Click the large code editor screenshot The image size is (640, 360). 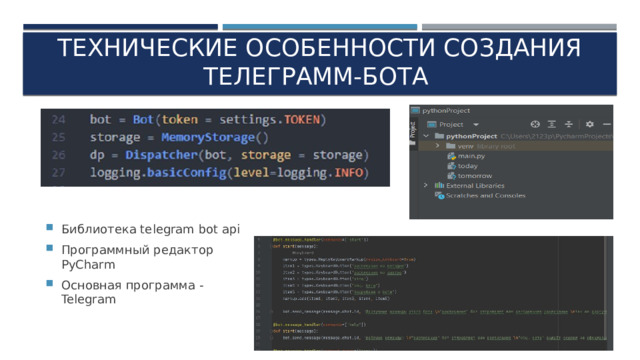click(x=433, y=293)
